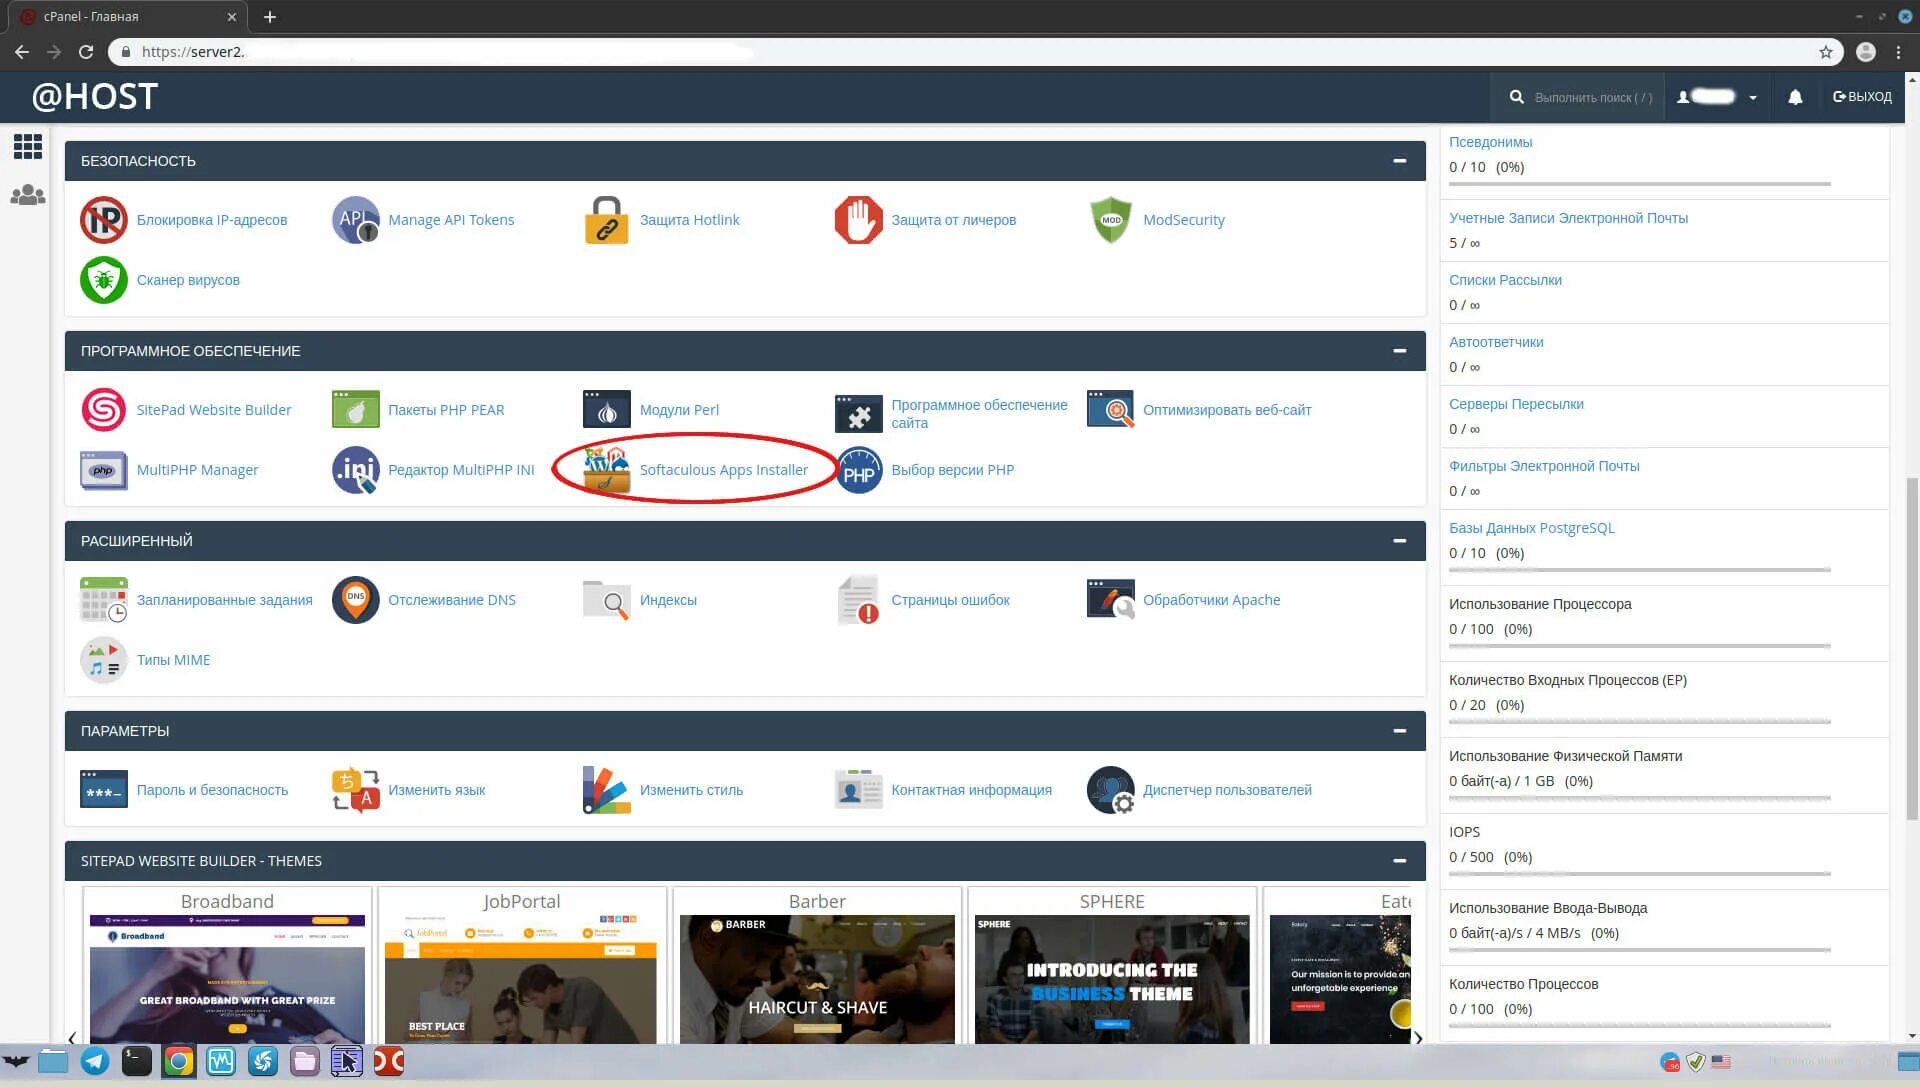Click the Отслеживание DNS icon
The width and height of the screenshot is (1920, 1088).
tap(355, 600)
